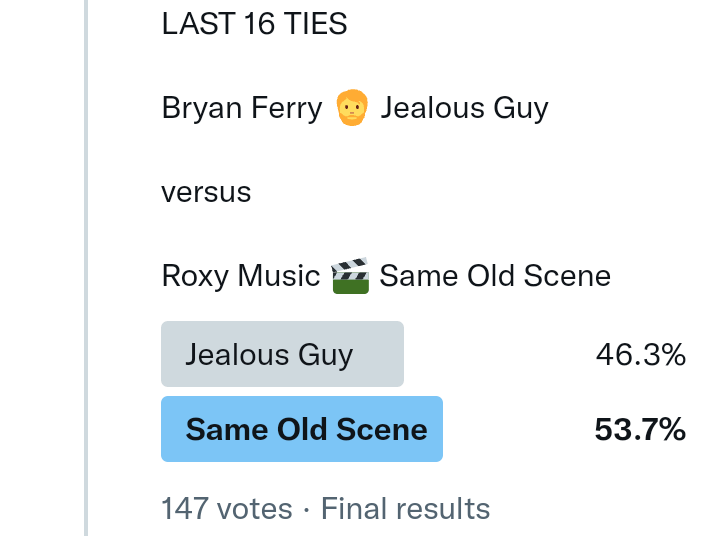Click the word Roxy in the tweet

195,275
